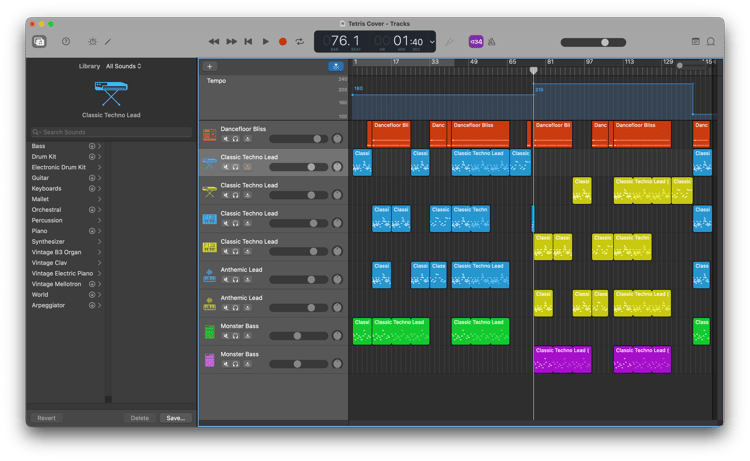This screenshot has width=750, height=461.
Task: Start recording with the red Record button
Action: (x=283, y=42)
